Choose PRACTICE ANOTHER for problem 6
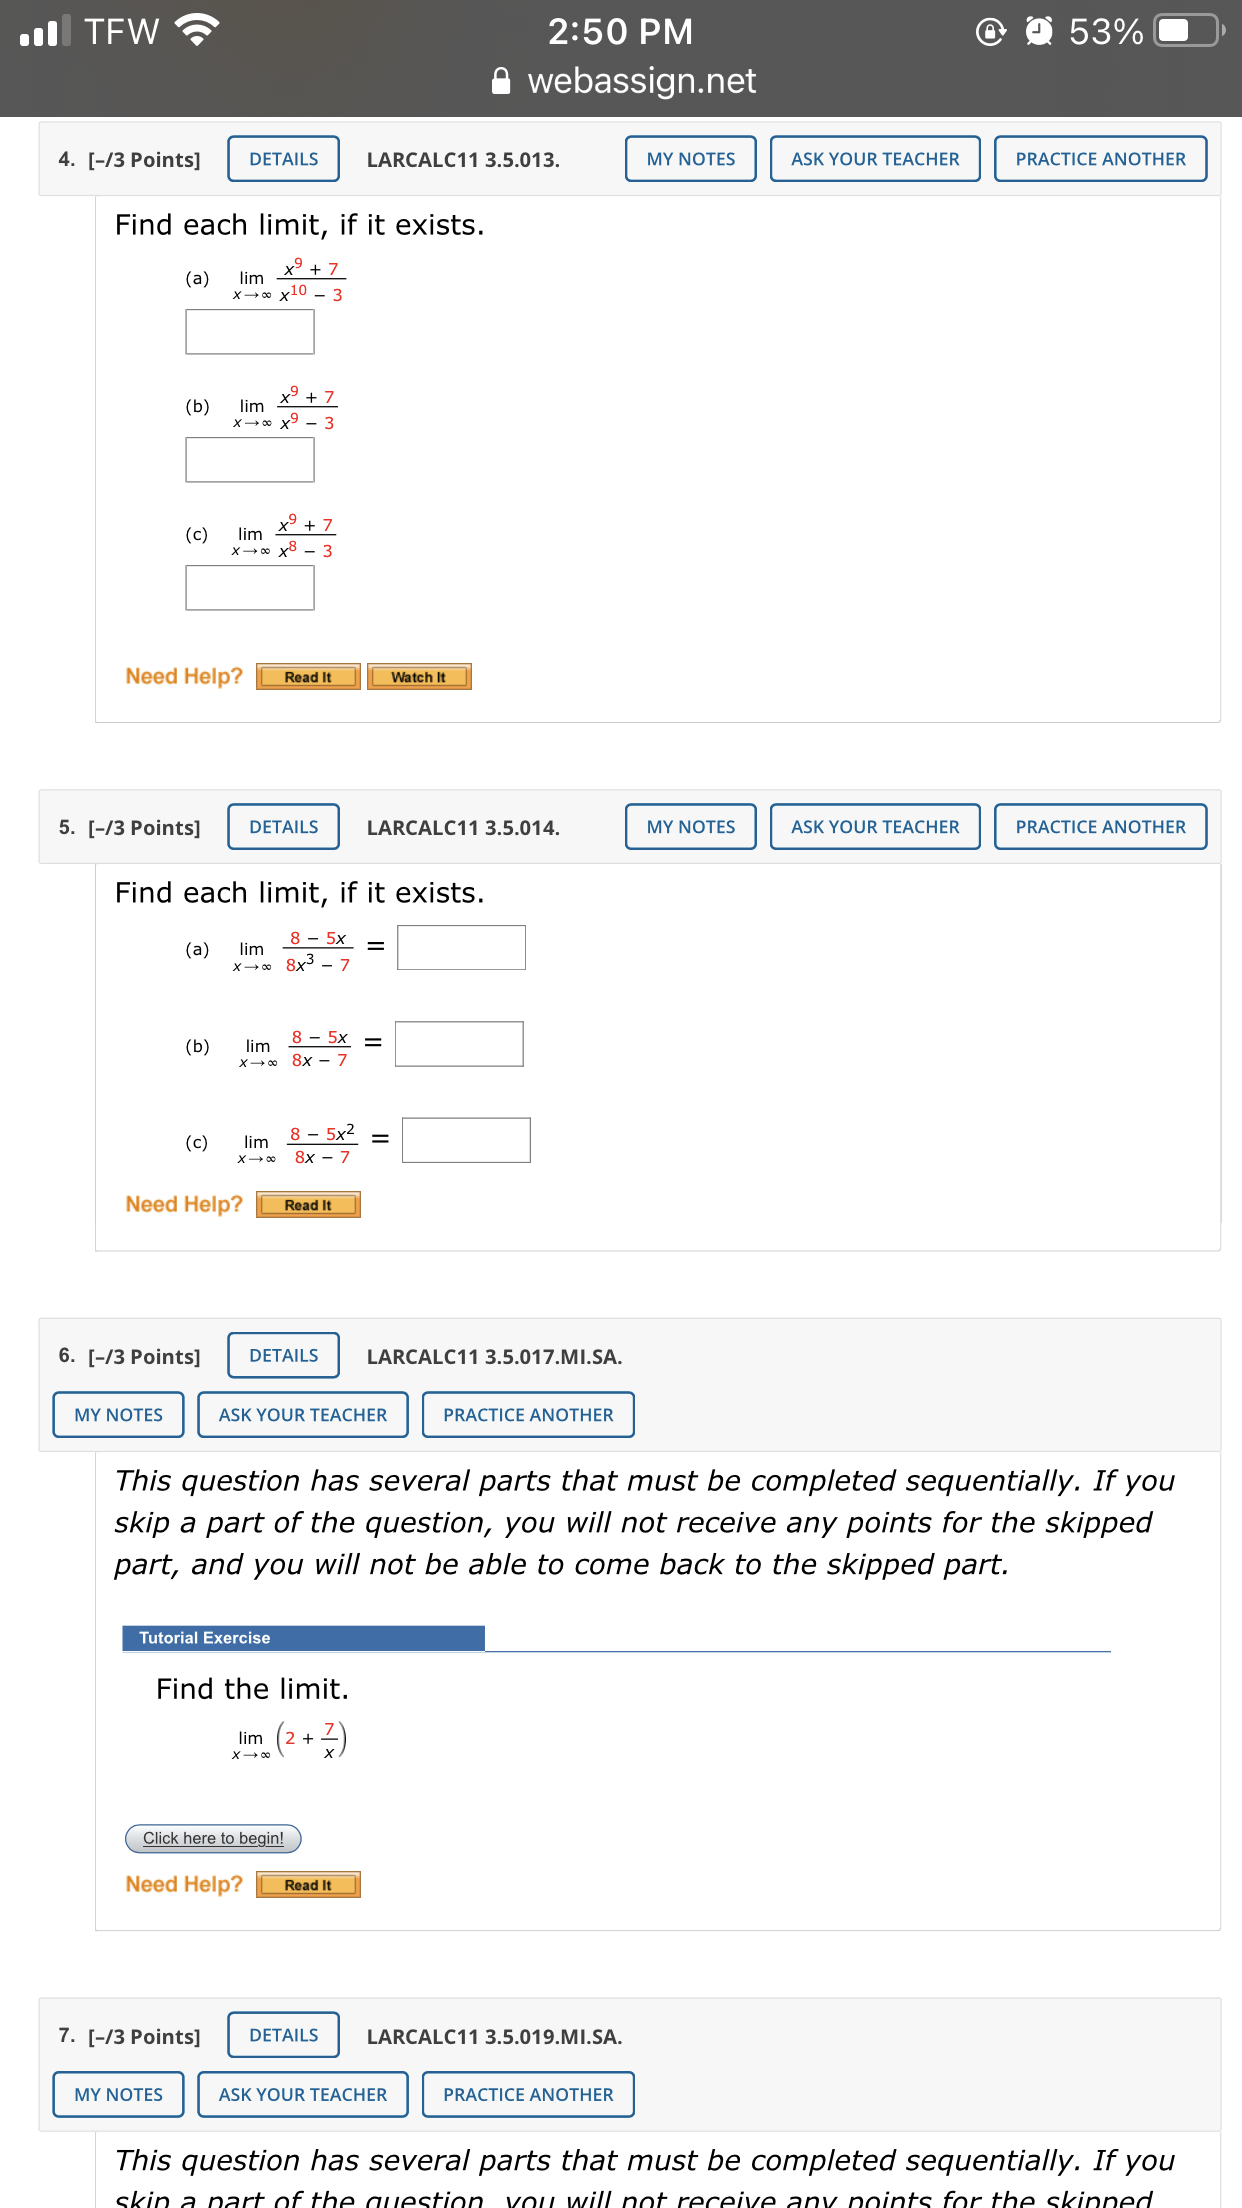 click(528, 1414)
